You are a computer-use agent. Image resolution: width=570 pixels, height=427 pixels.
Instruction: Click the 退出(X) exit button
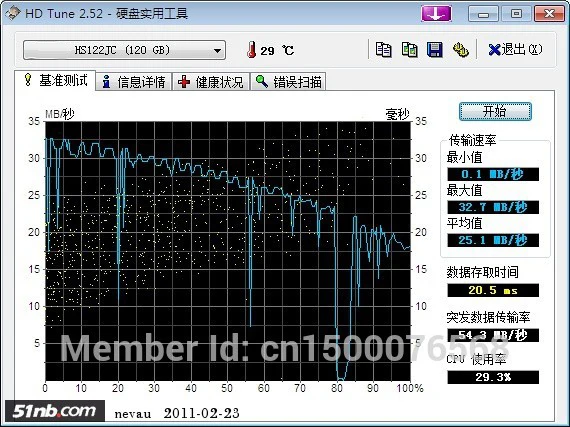click(516, 49)
